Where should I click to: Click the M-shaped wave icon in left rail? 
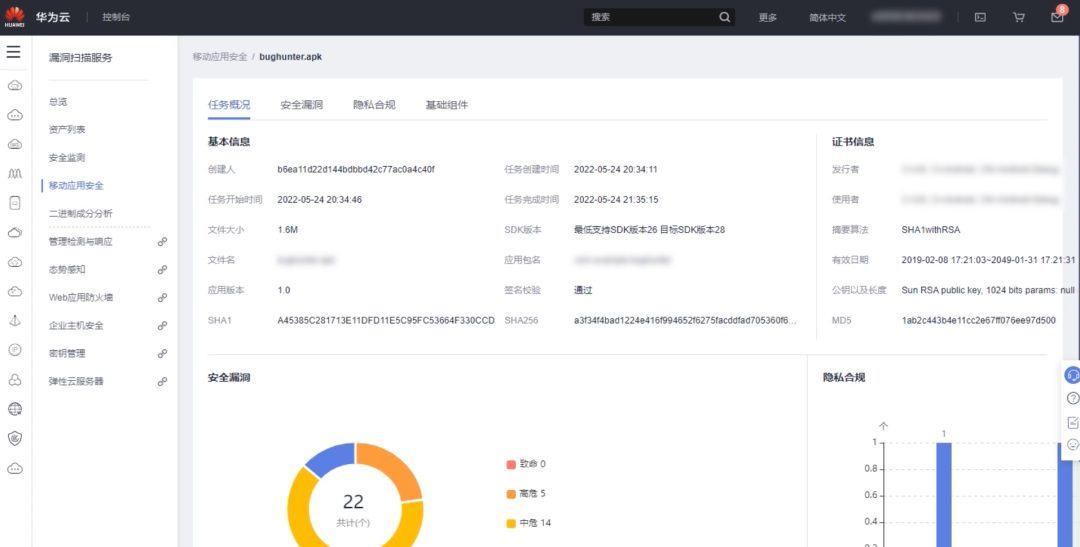tap(14, 174)
